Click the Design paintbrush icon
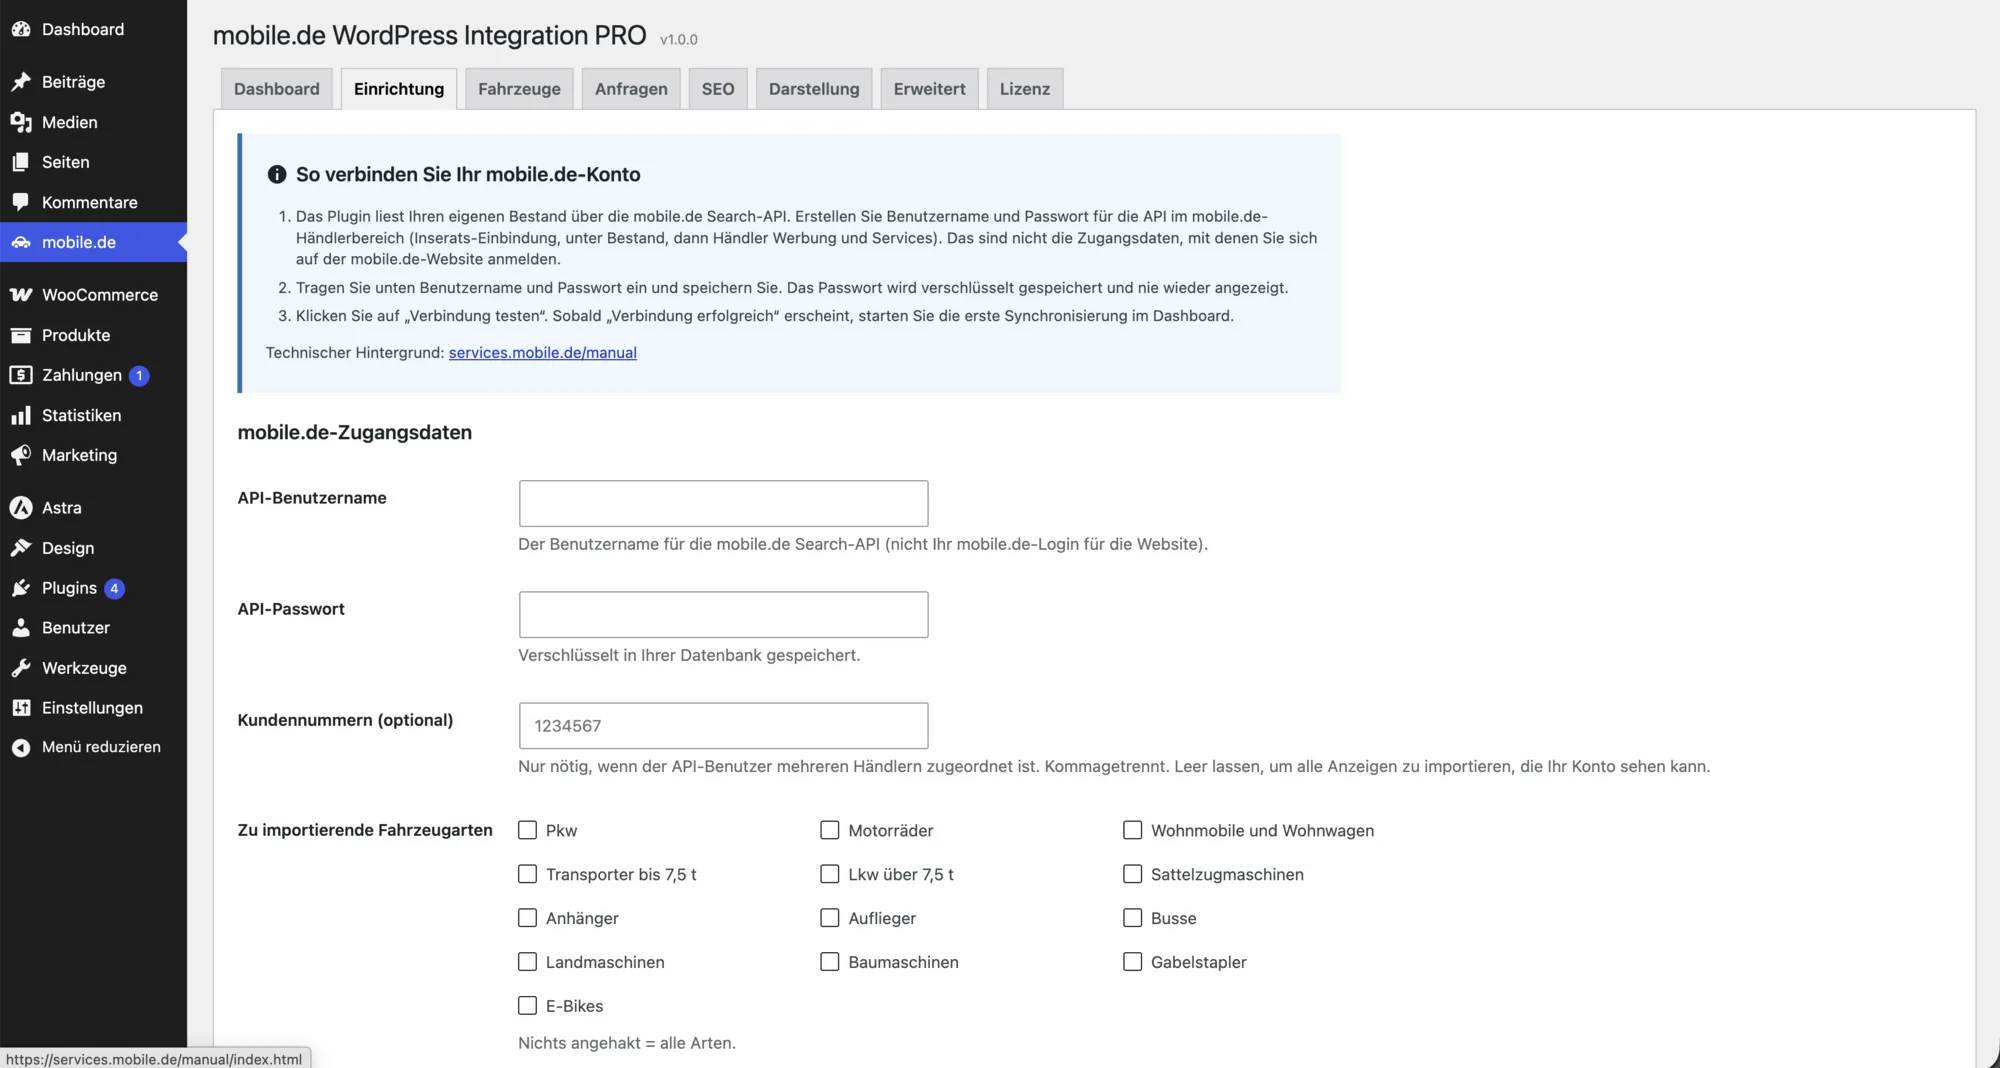This screenshot has height=1068, width=2000. click(x=21, y=548)
